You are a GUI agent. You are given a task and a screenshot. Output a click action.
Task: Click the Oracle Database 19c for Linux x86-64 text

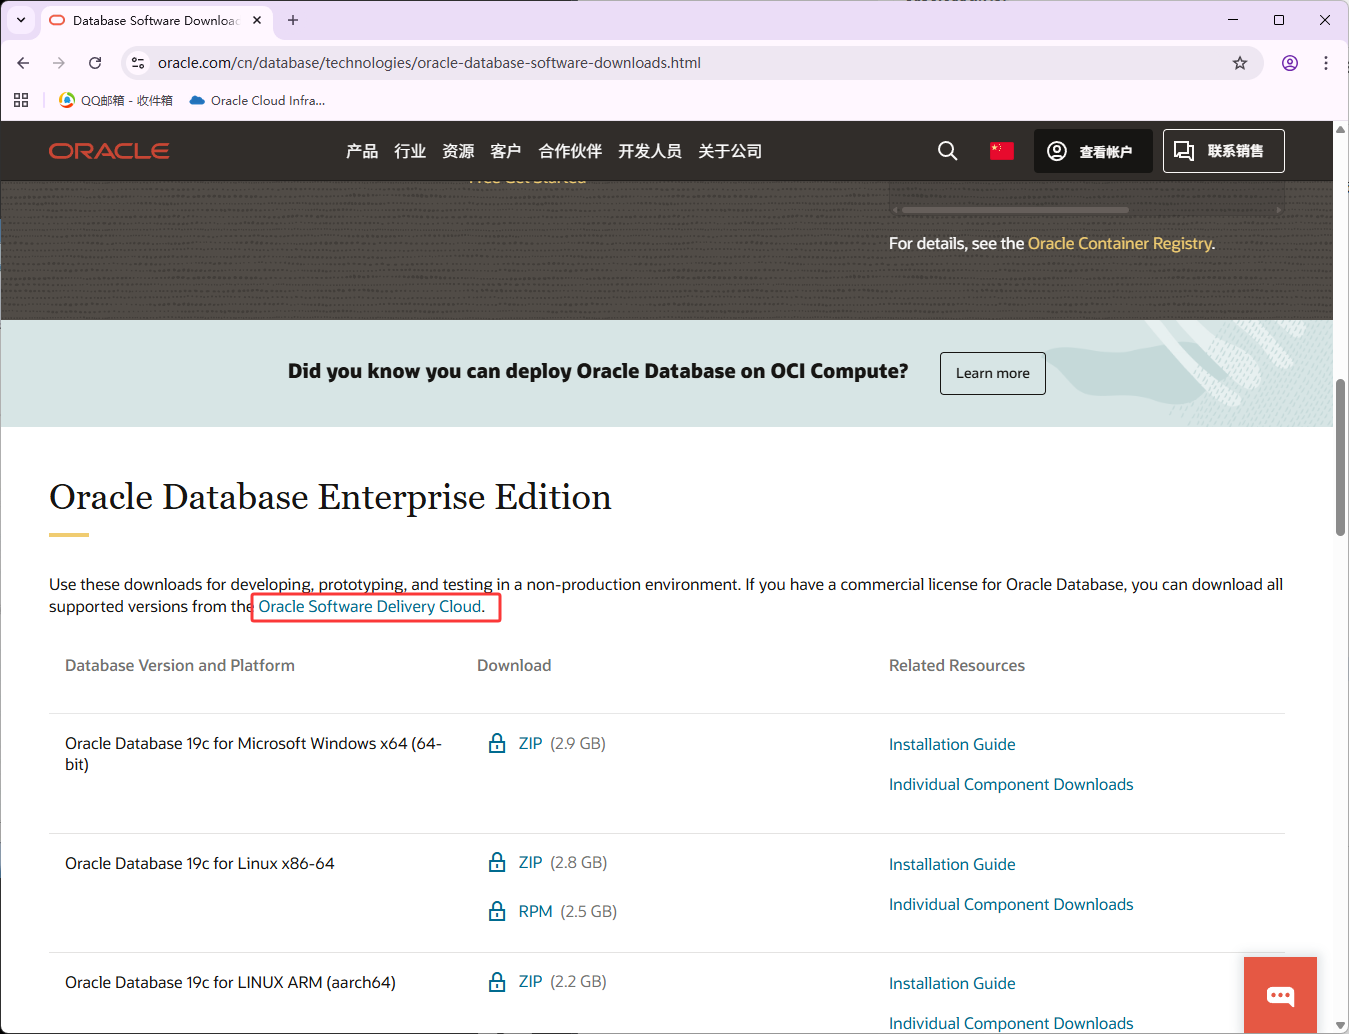[200, 863]
